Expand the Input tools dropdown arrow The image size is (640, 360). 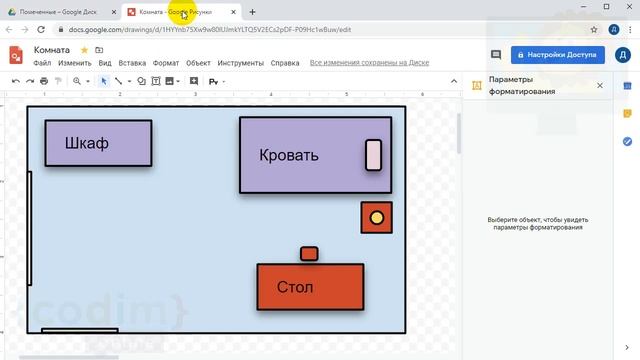click(x=224, y=82)
